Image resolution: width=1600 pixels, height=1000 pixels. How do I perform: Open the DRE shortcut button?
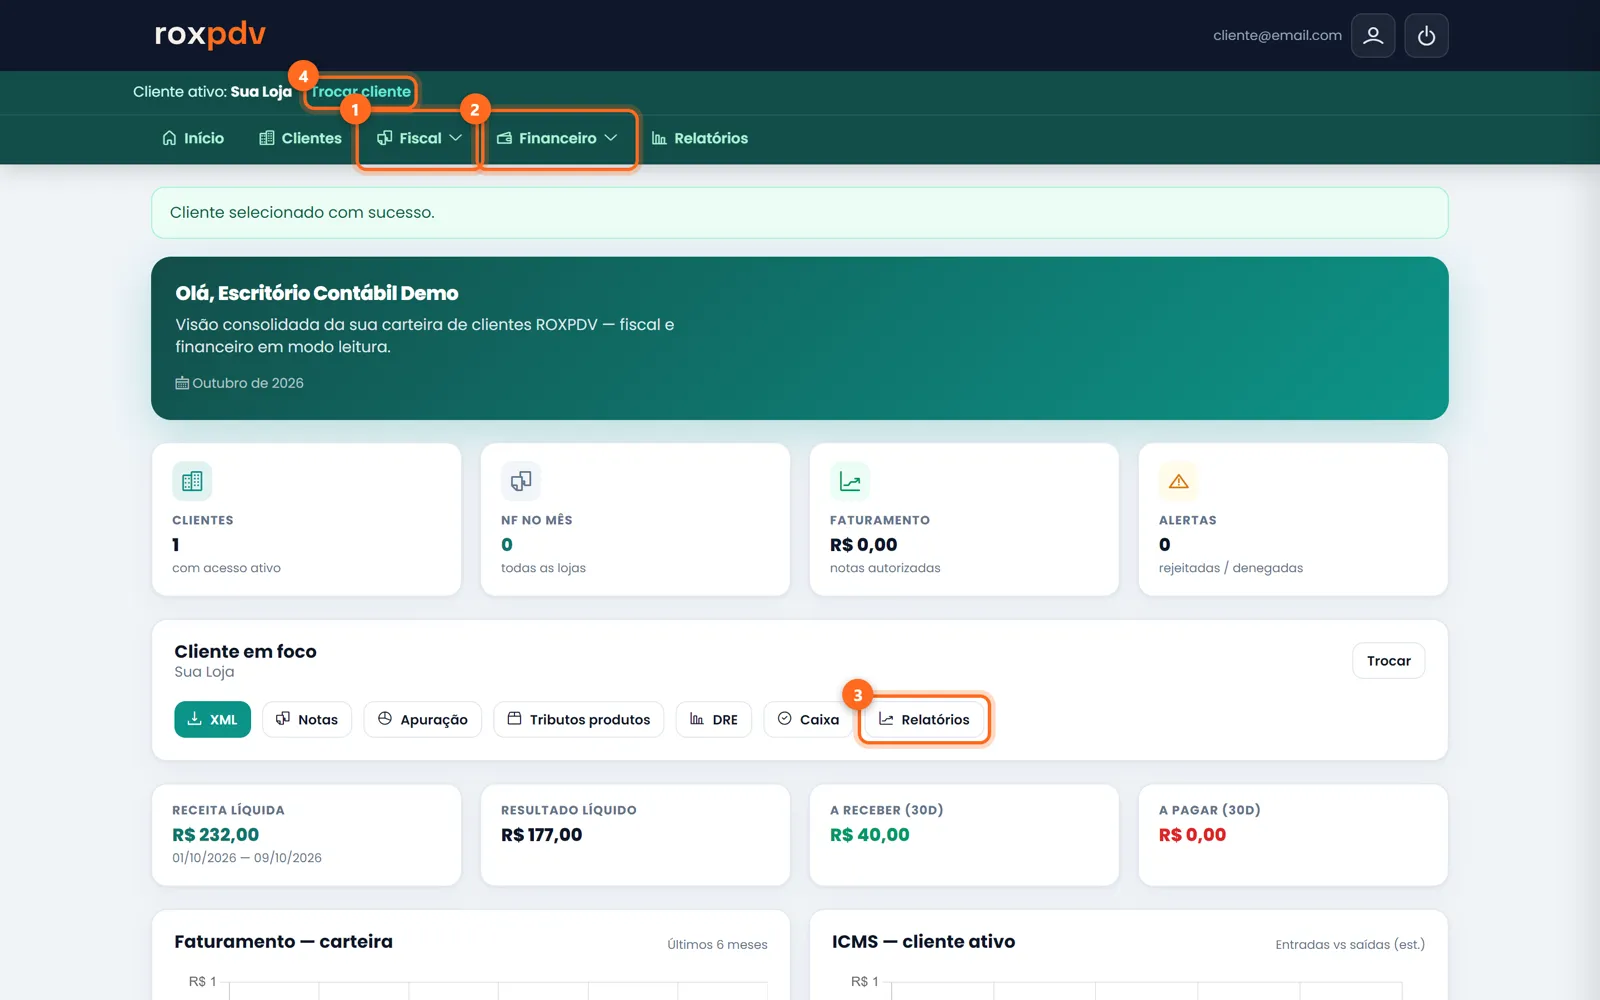pyautogui.click(x=714, y=719)
